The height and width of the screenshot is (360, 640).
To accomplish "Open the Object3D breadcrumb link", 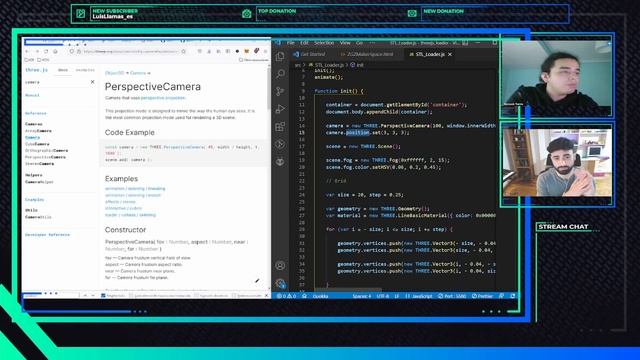I will pos(114,73).
